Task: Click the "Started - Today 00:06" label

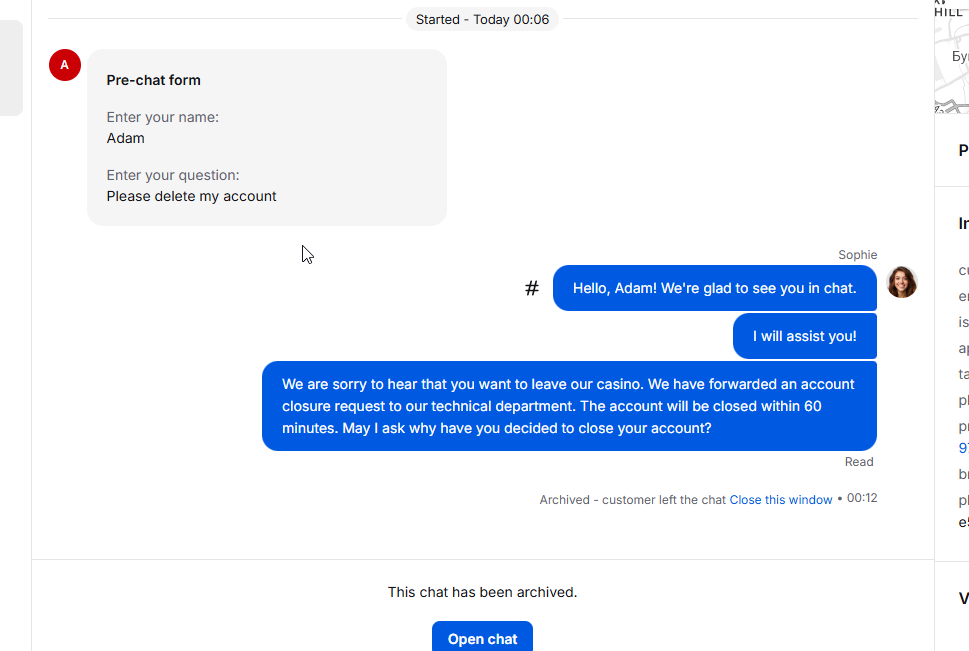Action: tap(482, 19)
